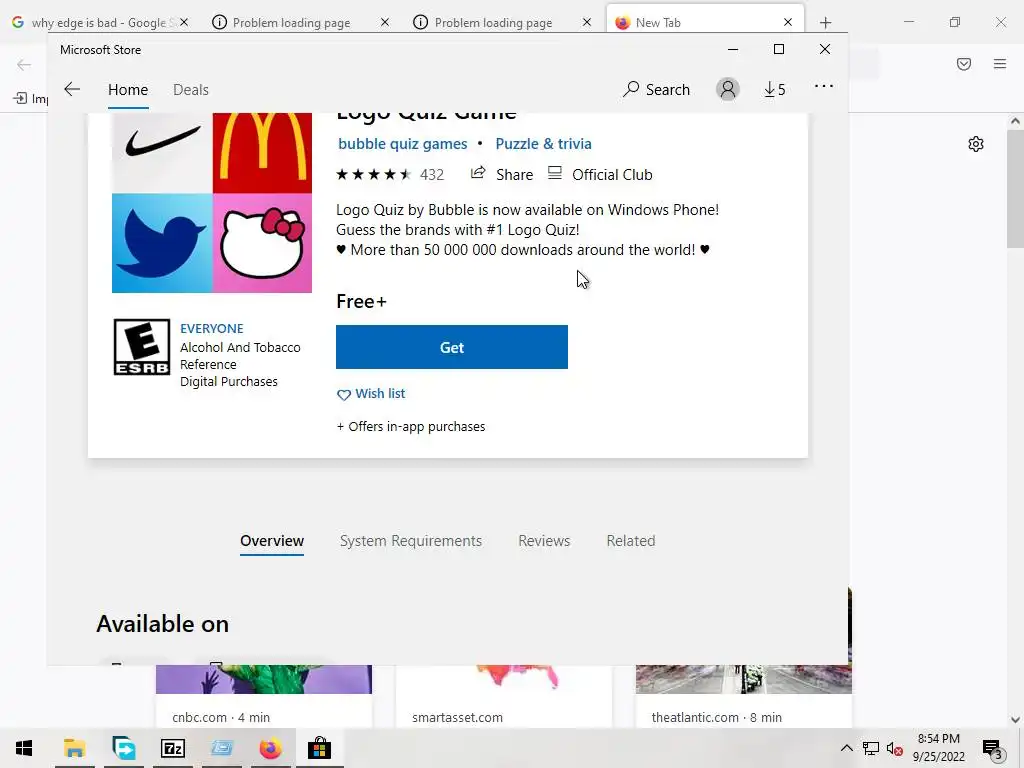Open the user account profile icon
Screen dimensions: 1024x768
point(728,89)
